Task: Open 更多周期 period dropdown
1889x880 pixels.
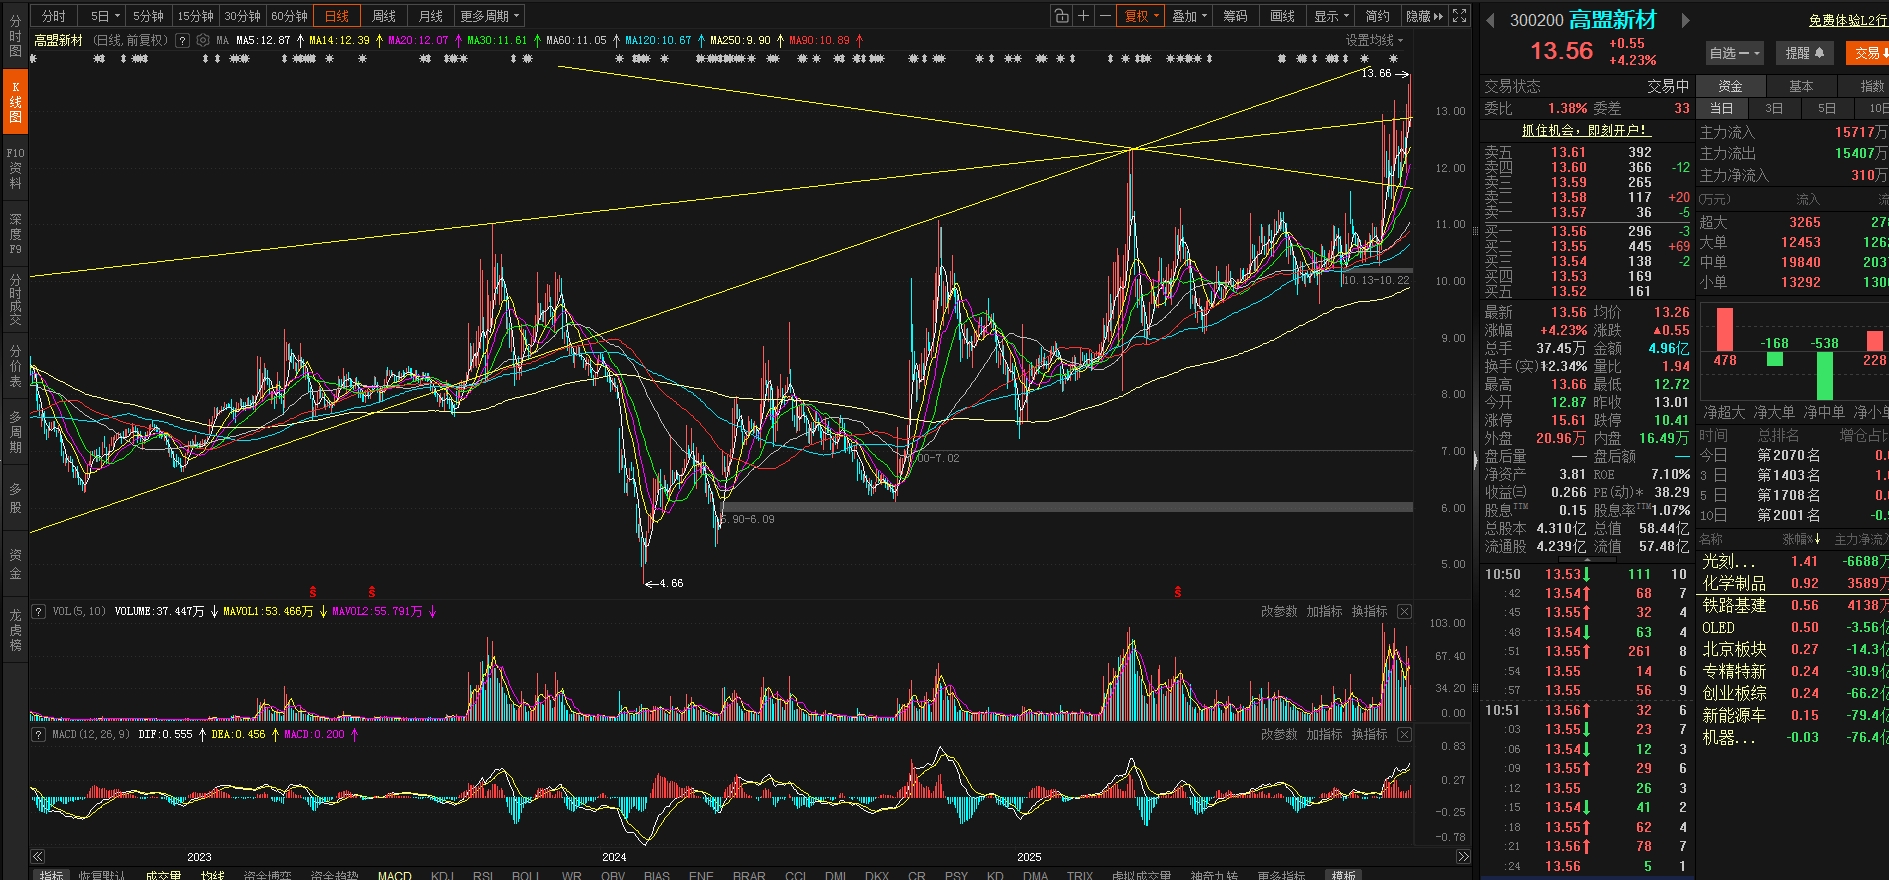Action: pyautogui.click(x=490, y=16)
